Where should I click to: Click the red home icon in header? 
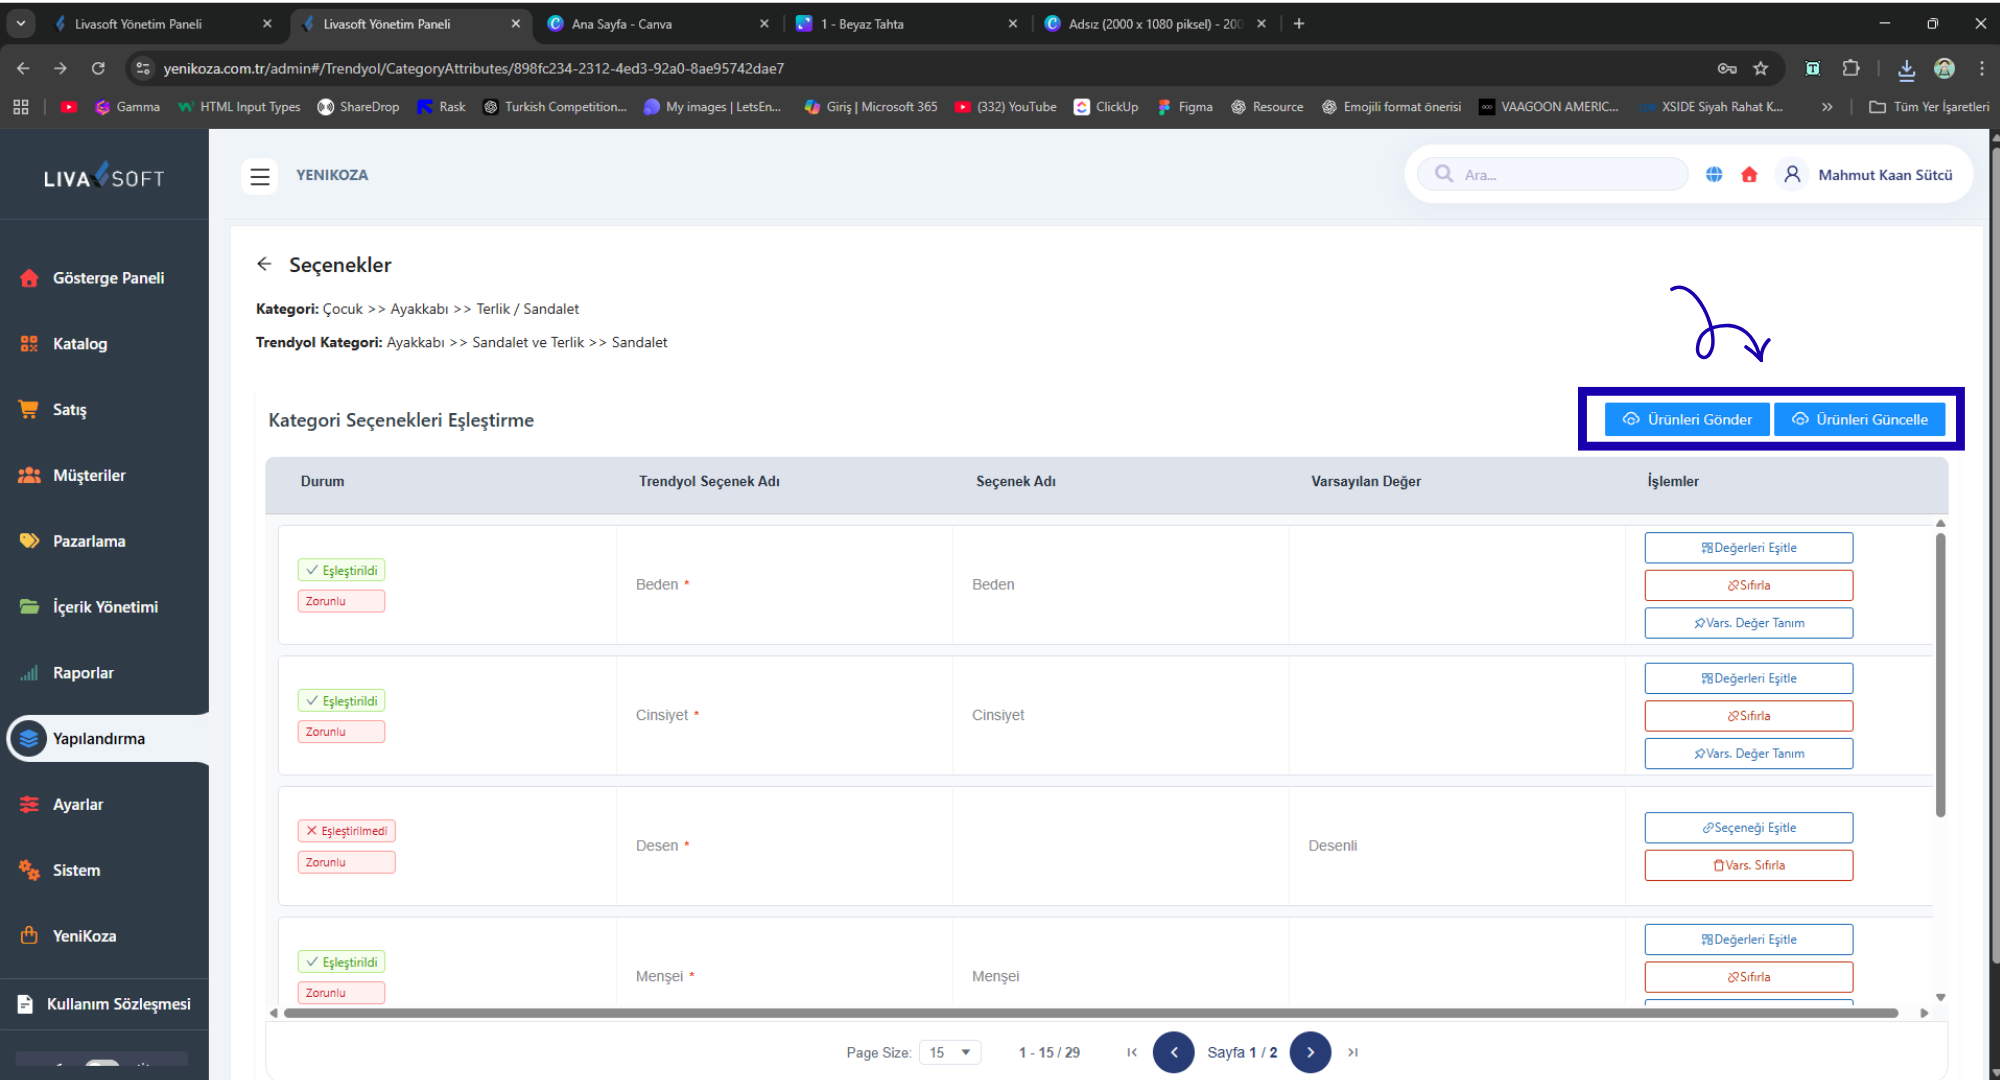click(x=1749, y=175)
